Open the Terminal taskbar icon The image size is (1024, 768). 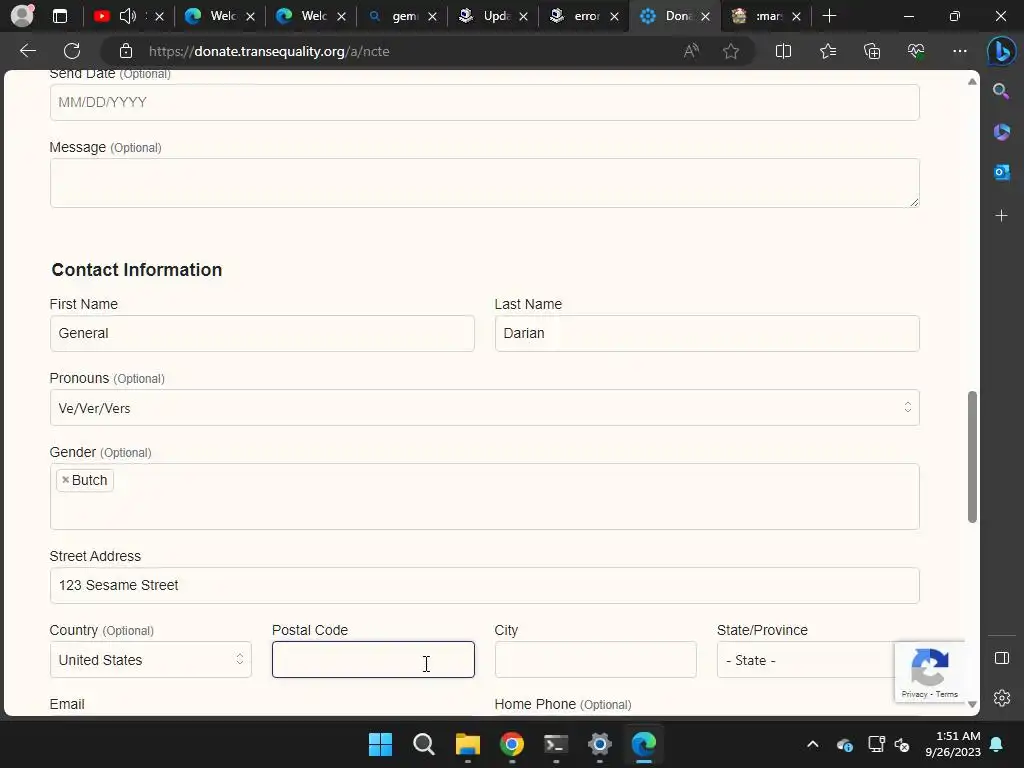556,744
